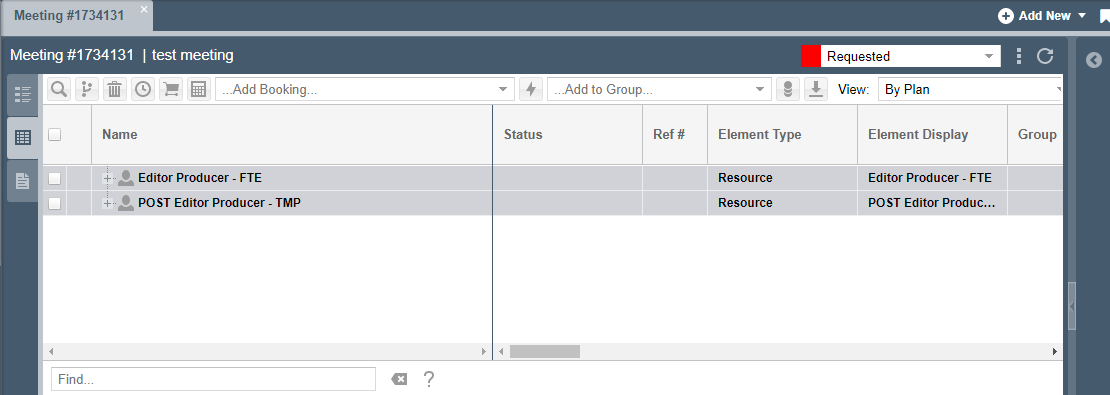The width and height of the screenshot is (1110, 395).
Task: Click the Element Type column header
Action: [x=760, y=134]
